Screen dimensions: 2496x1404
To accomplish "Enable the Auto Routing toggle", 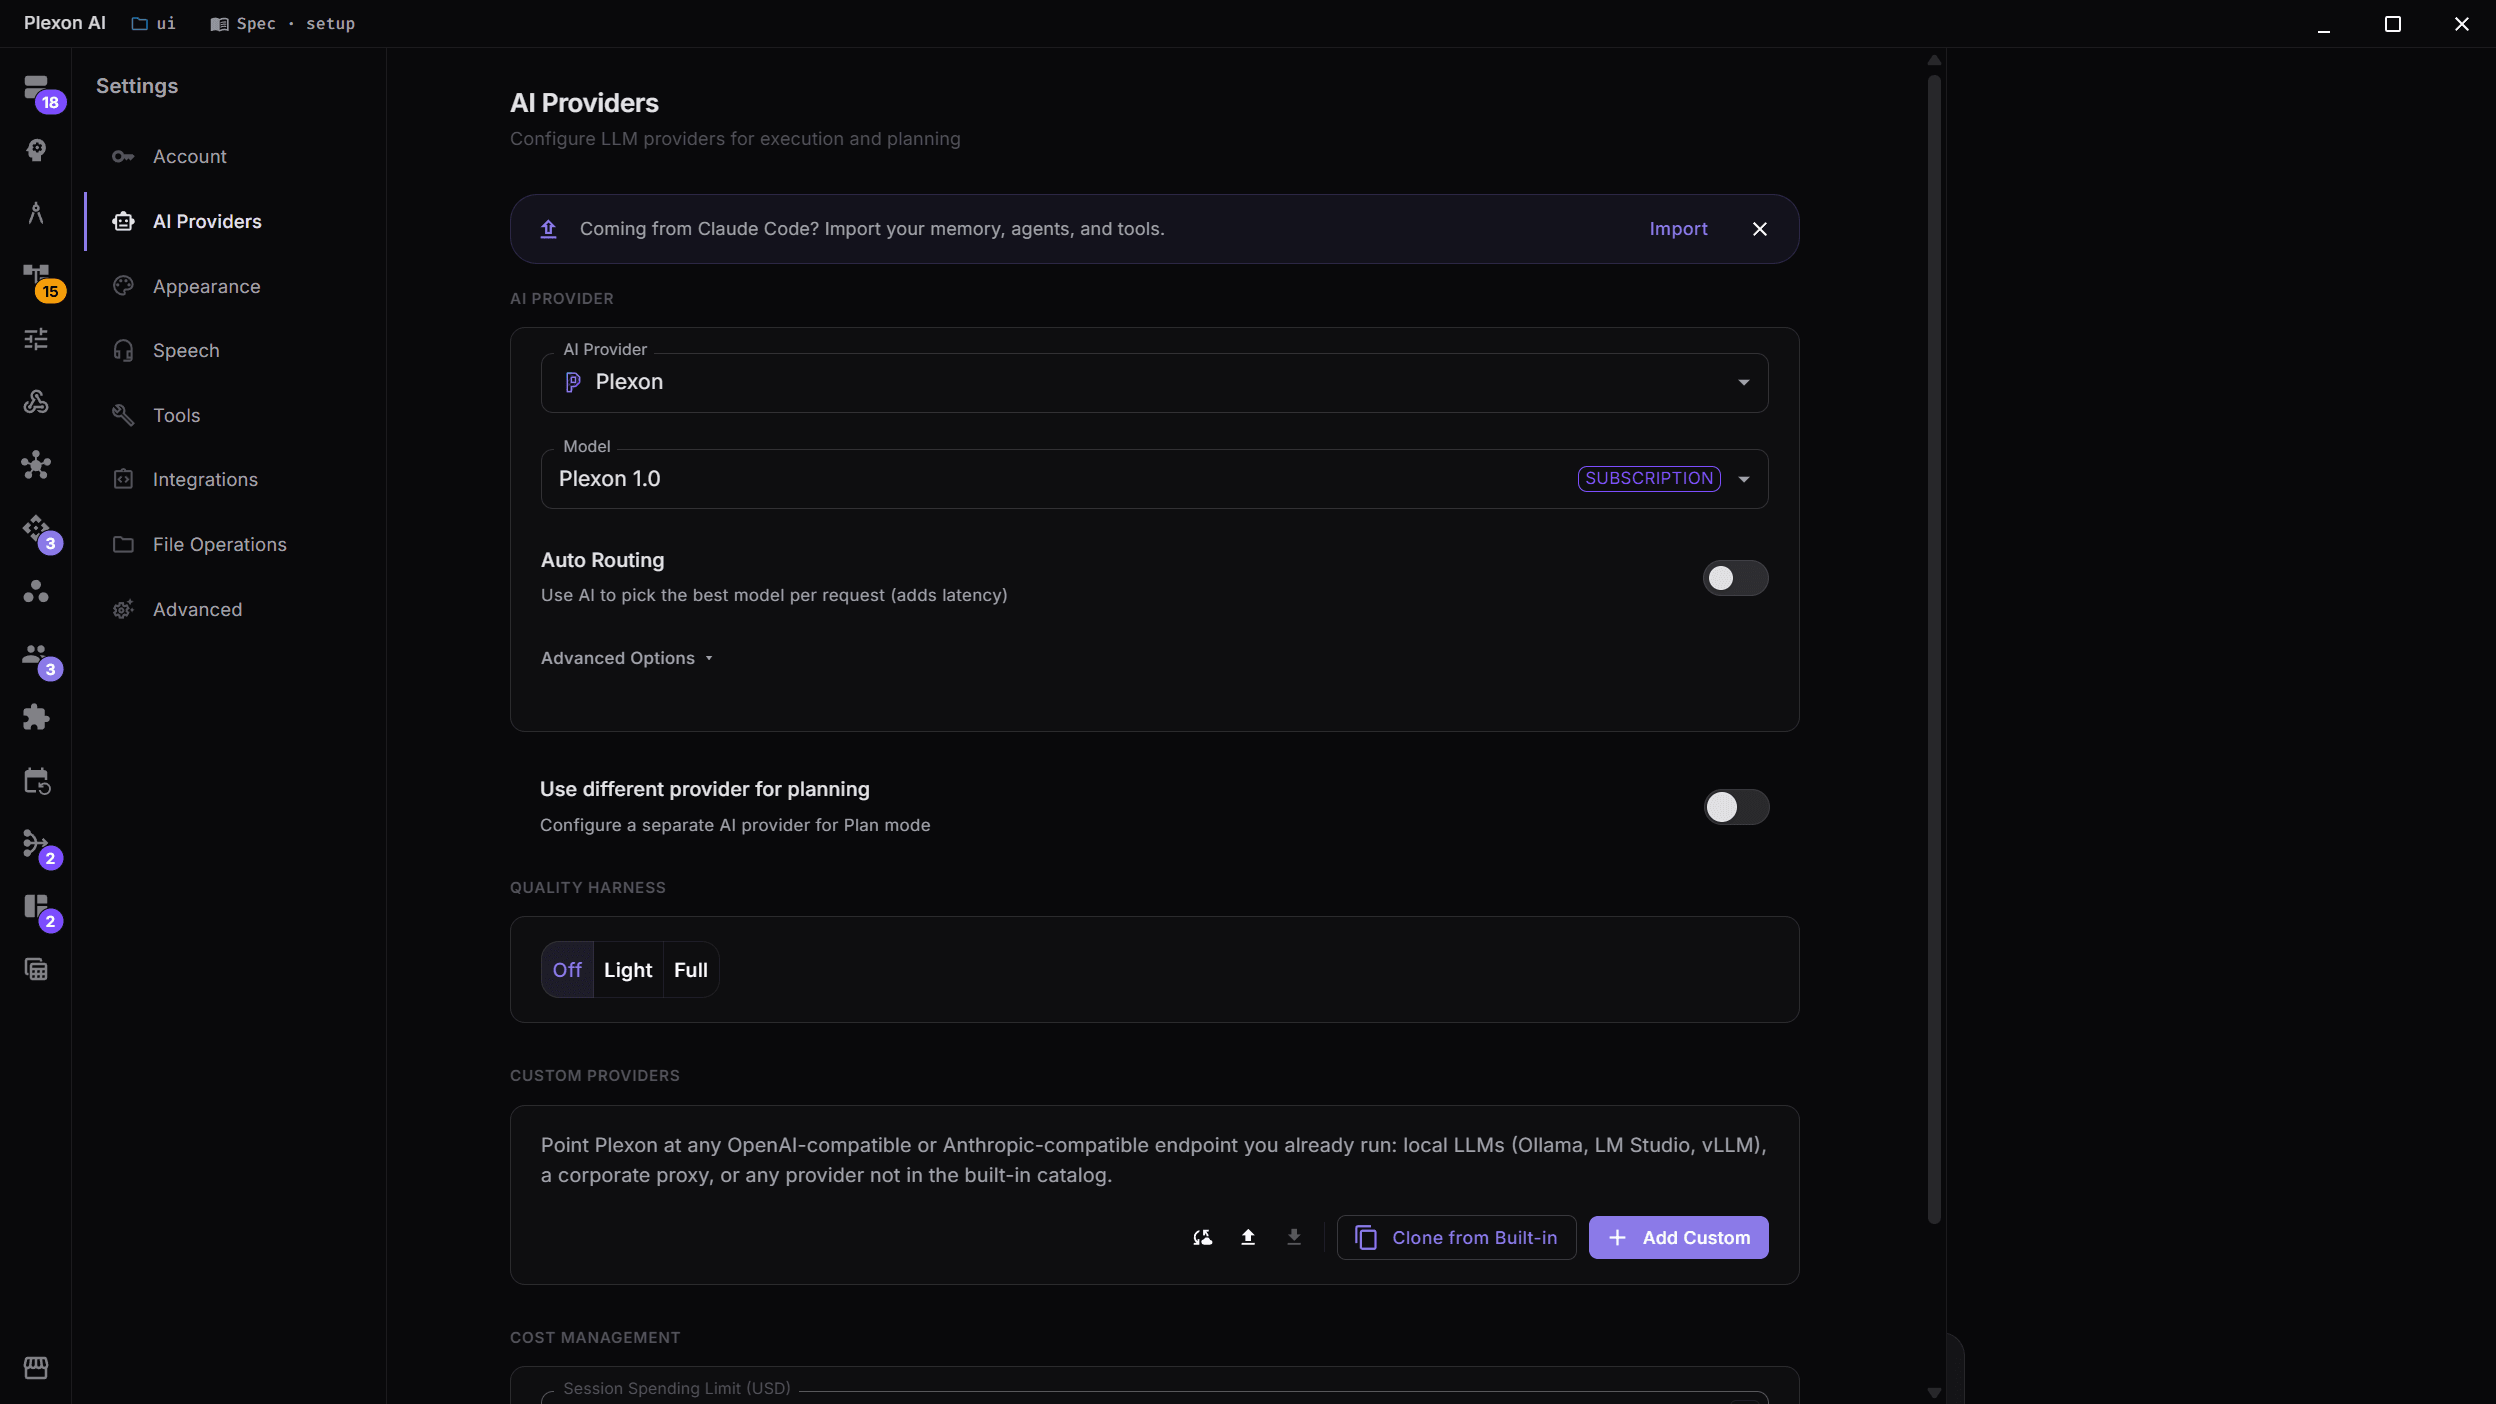I will [1735, 578].
